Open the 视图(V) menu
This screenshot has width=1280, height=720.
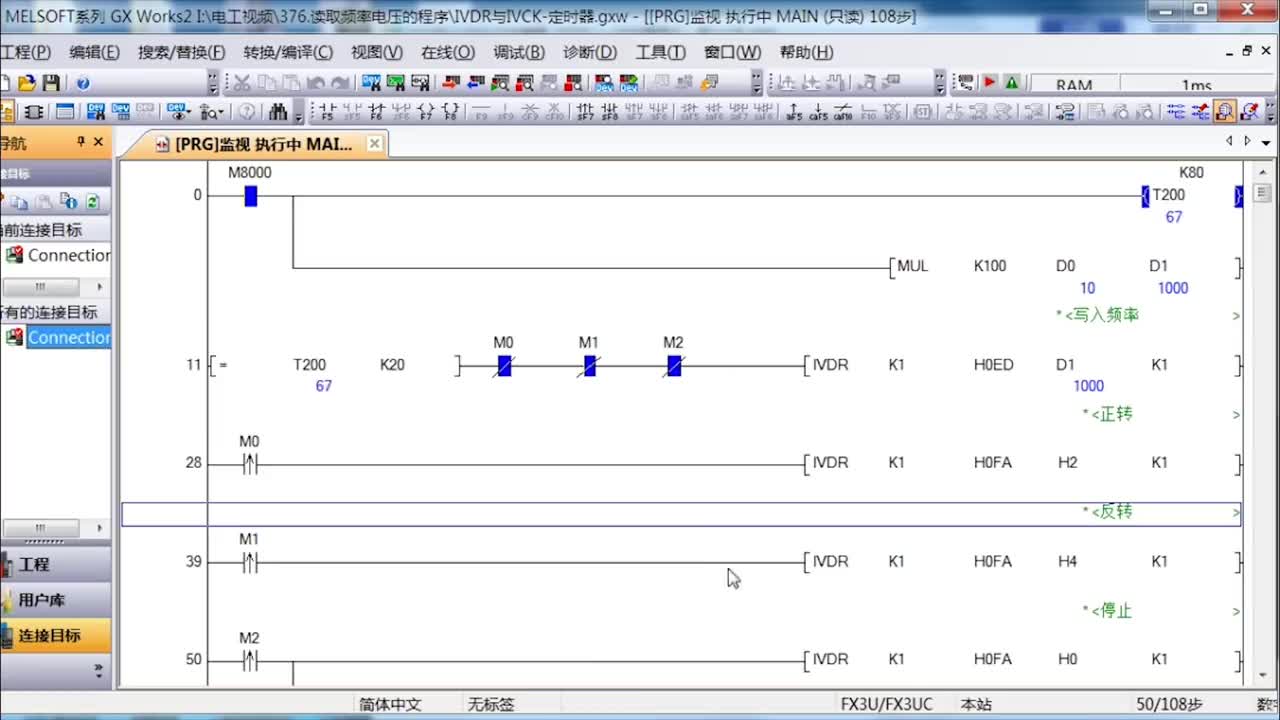coord(377,52)
